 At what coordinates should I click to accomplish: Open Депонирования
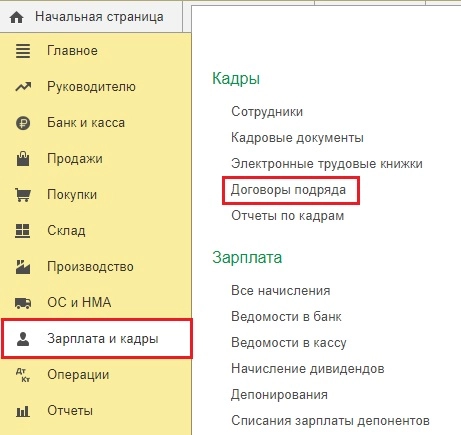pyautogui.click(x=279, y=395)
